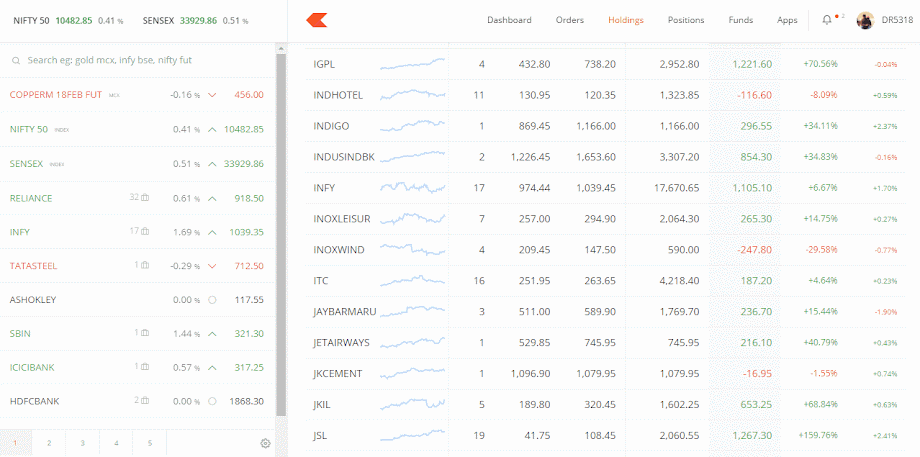Click the search magnifier icon
The height and width of the screenshot is (457, 920).
click(16, 60)
